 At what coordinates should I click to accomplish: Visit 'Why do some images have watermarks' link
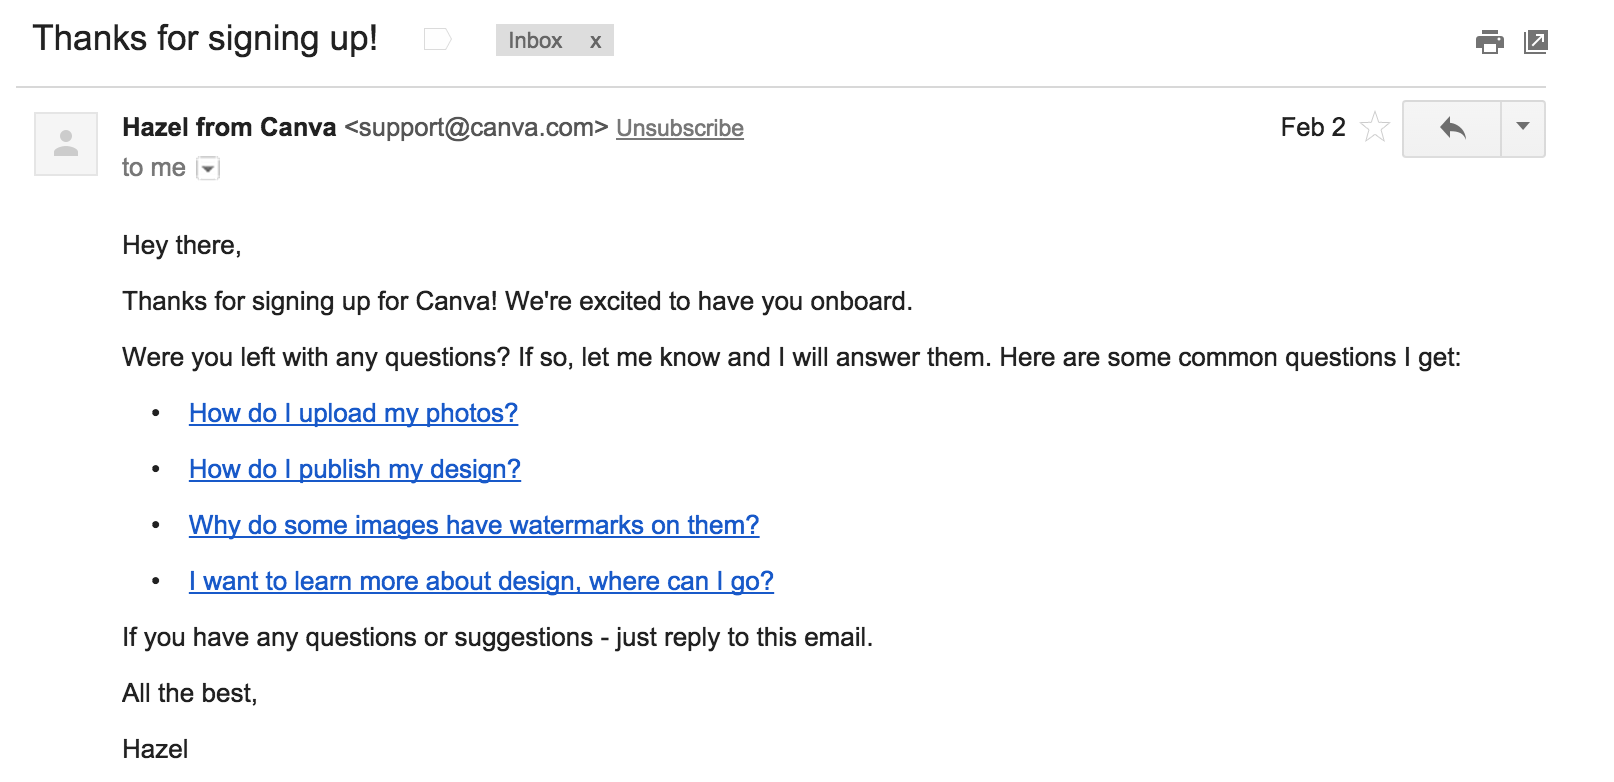474,525
